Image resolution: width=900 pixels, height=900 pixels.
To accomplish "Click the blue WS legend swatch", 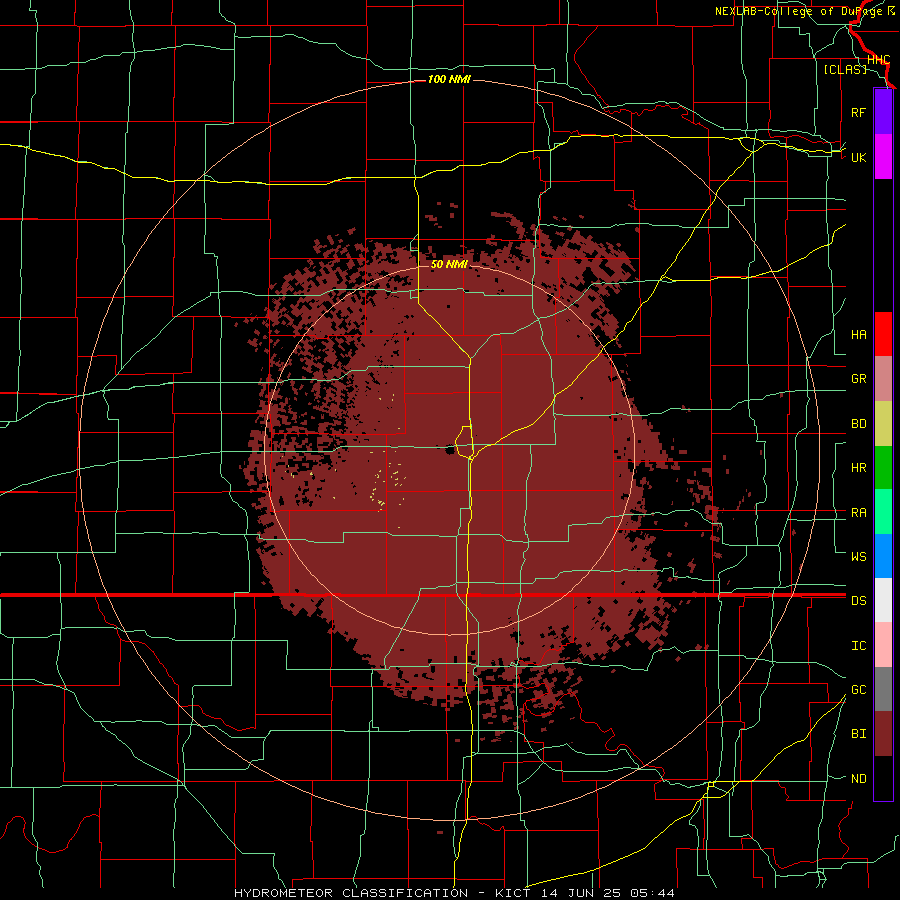I will (883, 556).
